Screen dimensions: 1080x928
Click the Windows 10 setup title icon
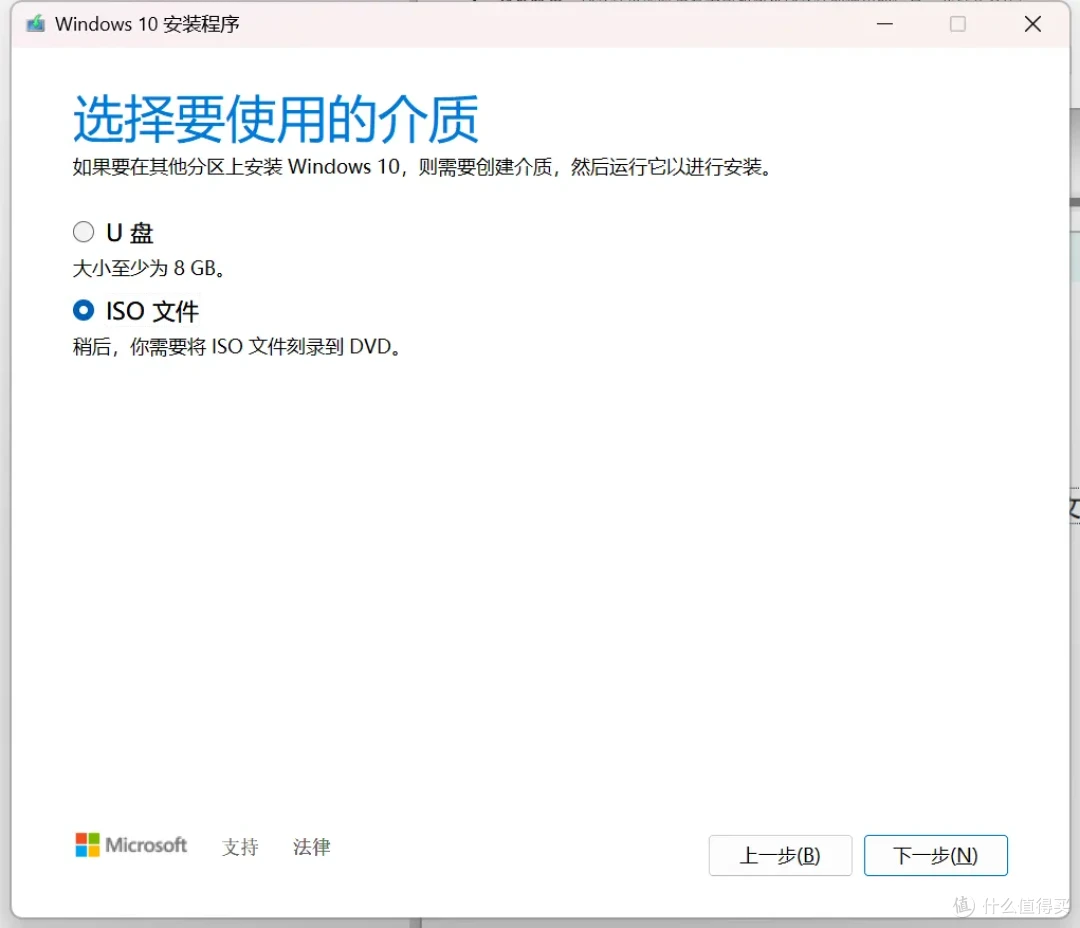(36, 24)
